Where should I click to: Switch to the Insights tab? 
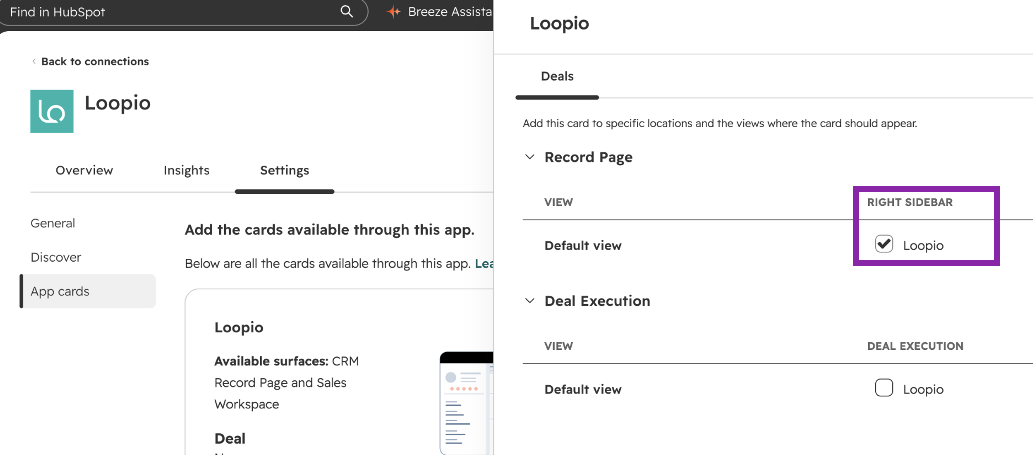[x=186, y=171]
